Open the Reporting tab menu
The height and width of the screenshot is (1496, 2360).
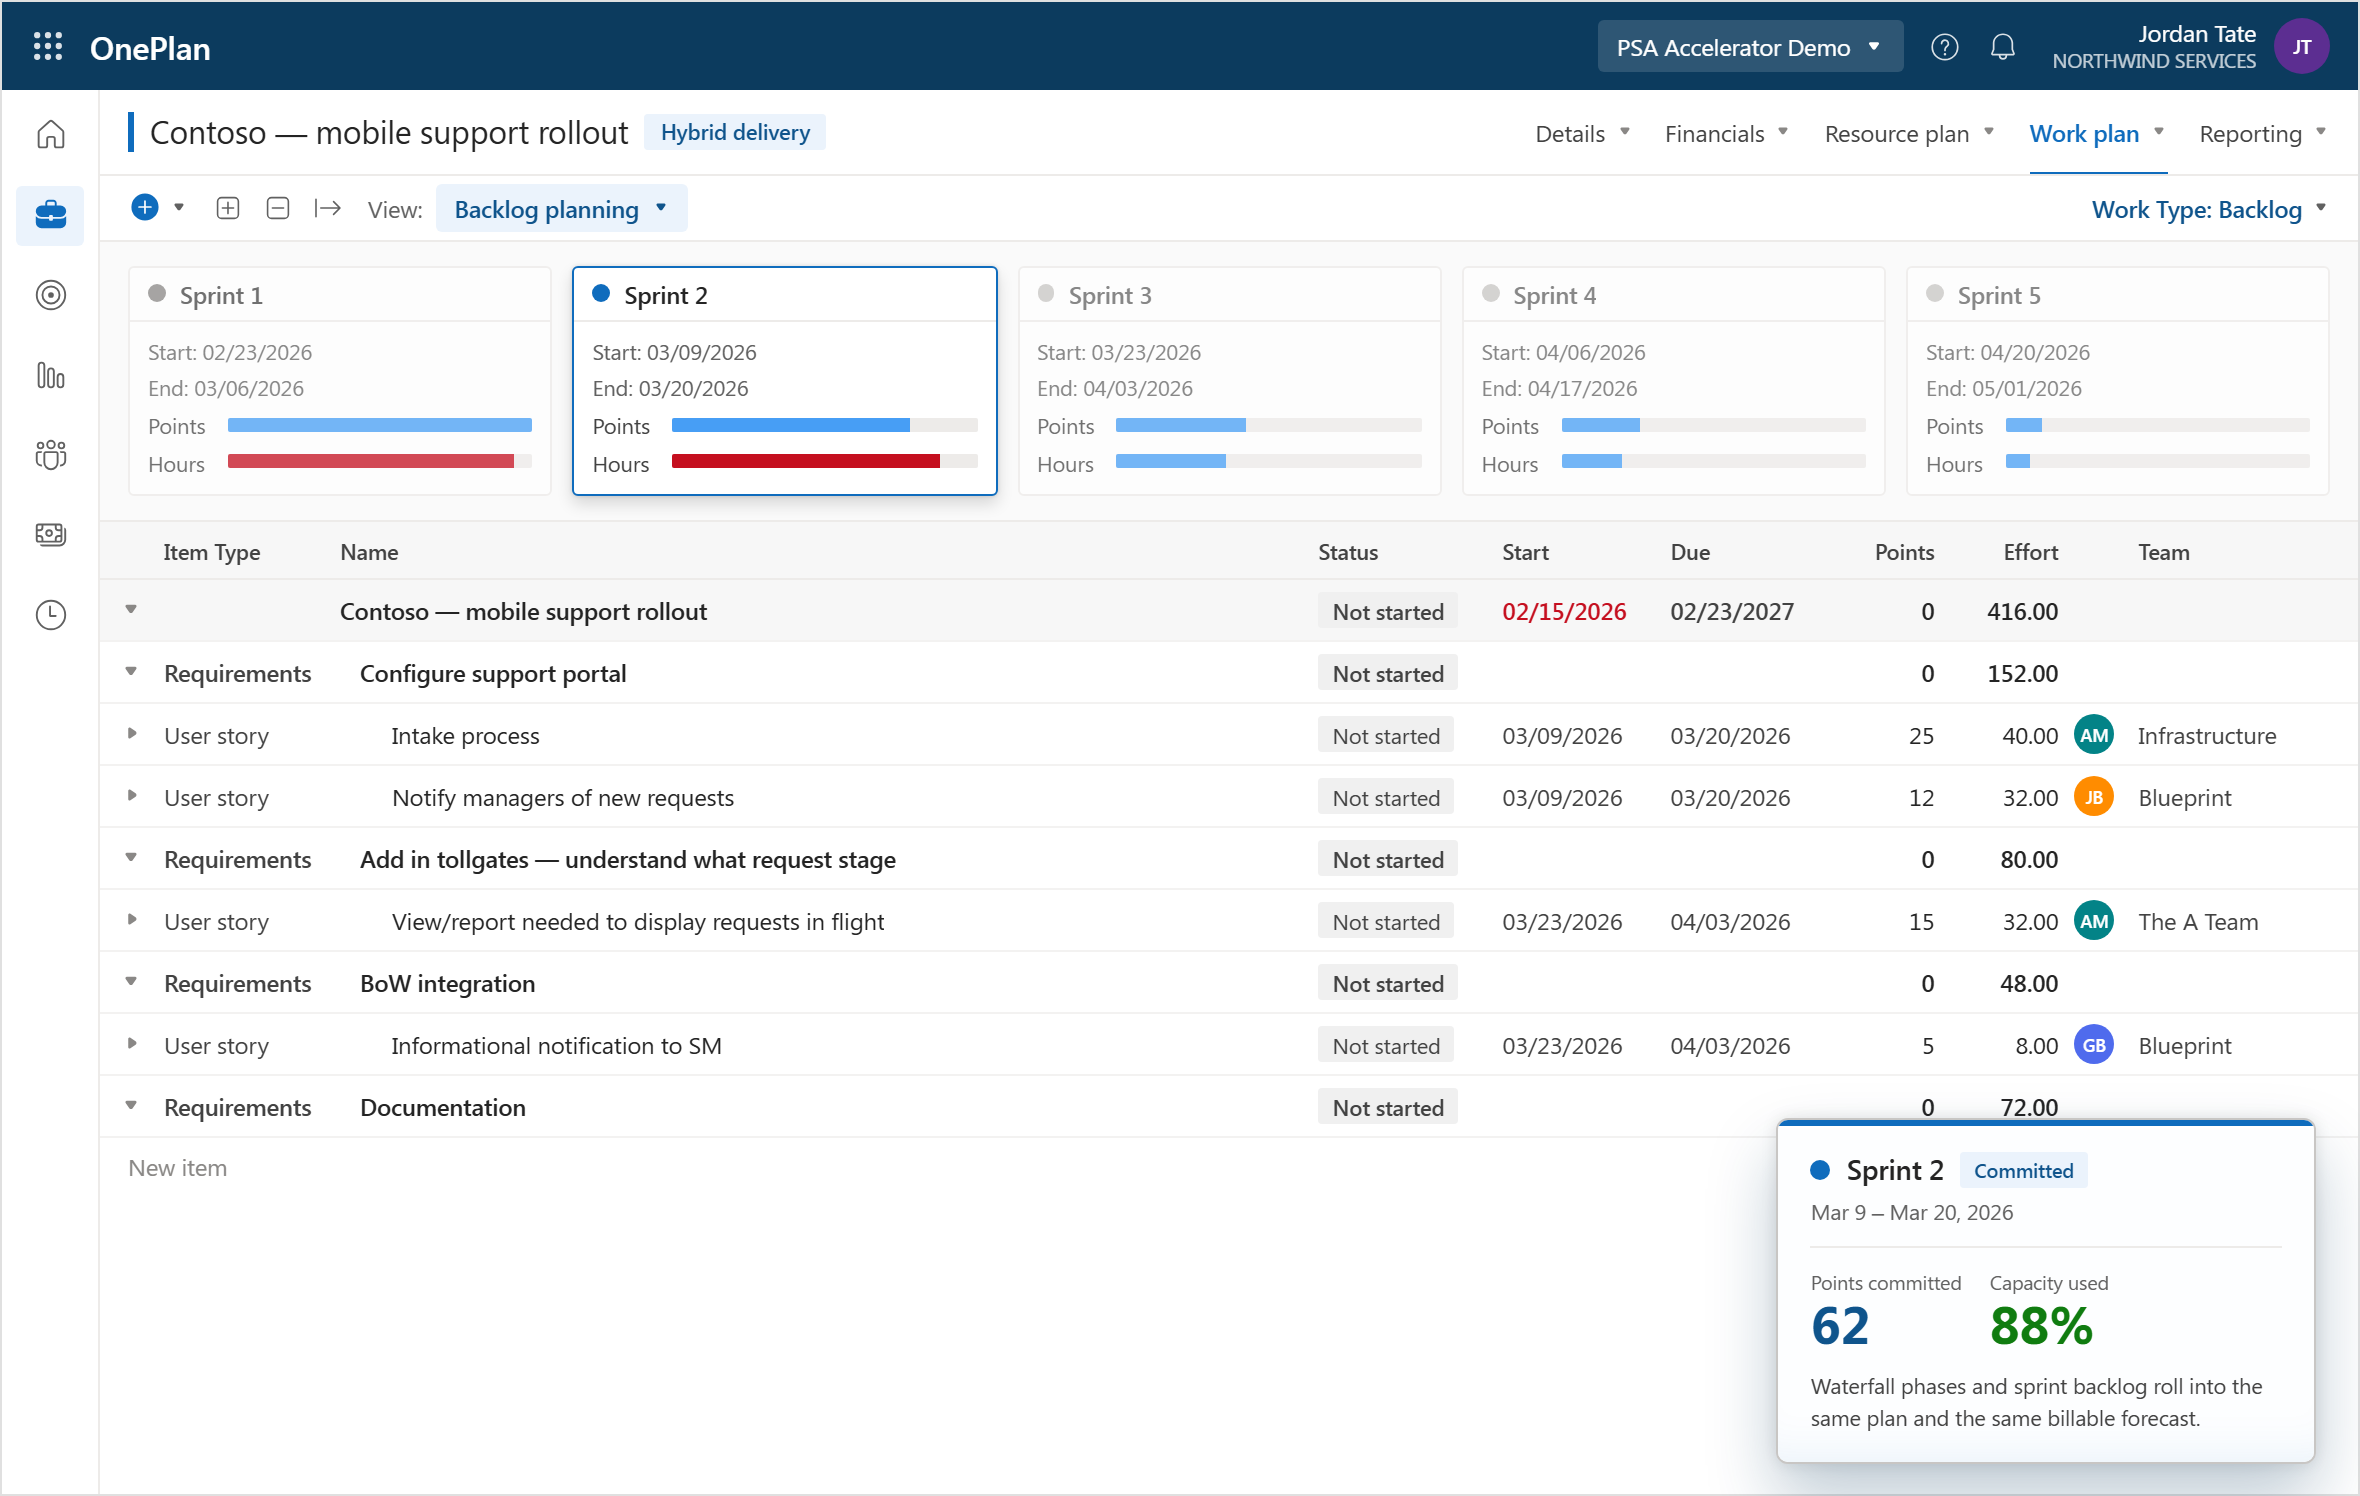click(2263, 133)
